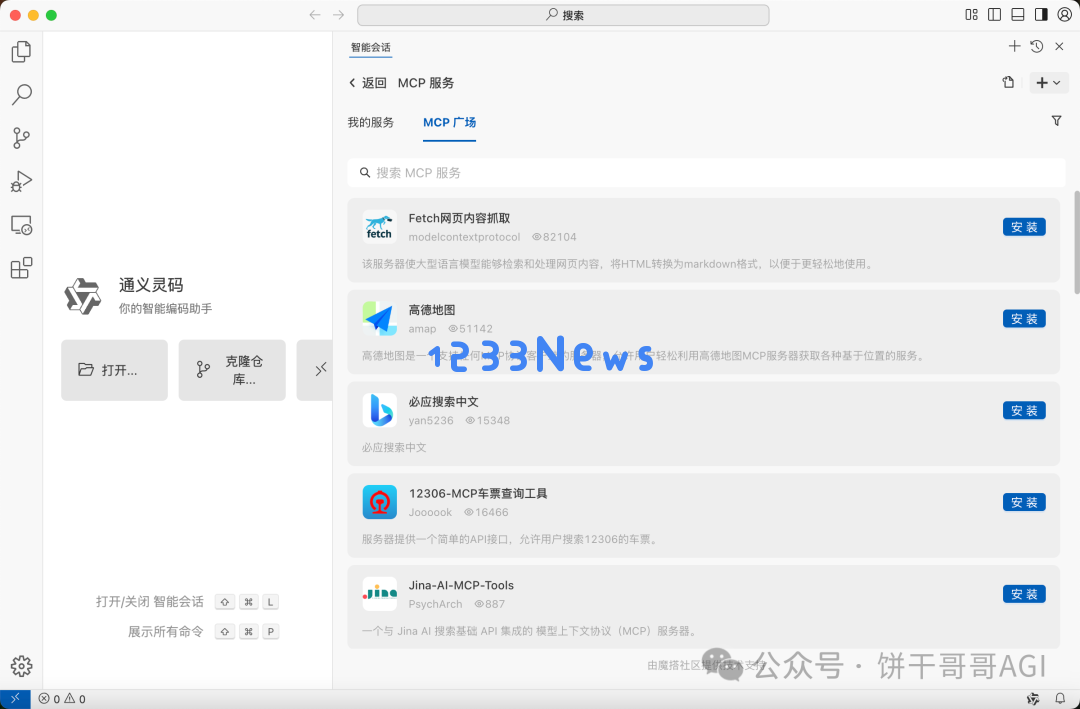Click the 高德地图 paper plane logo
Image resolution: width=1080 pixels, height=709 pixels.
380,318
